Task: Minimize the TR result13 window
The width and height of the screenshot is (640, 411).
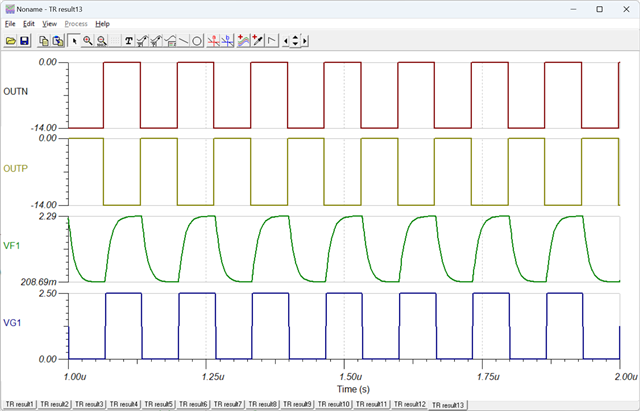Action: [x=573, y=9]
